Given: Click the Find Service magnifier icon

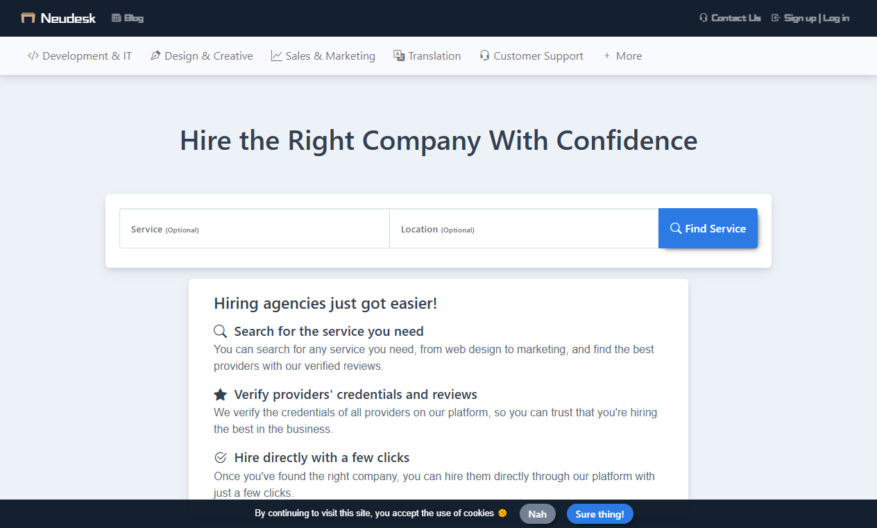Looking at the screenshot, I should click(x=676, y=228).
